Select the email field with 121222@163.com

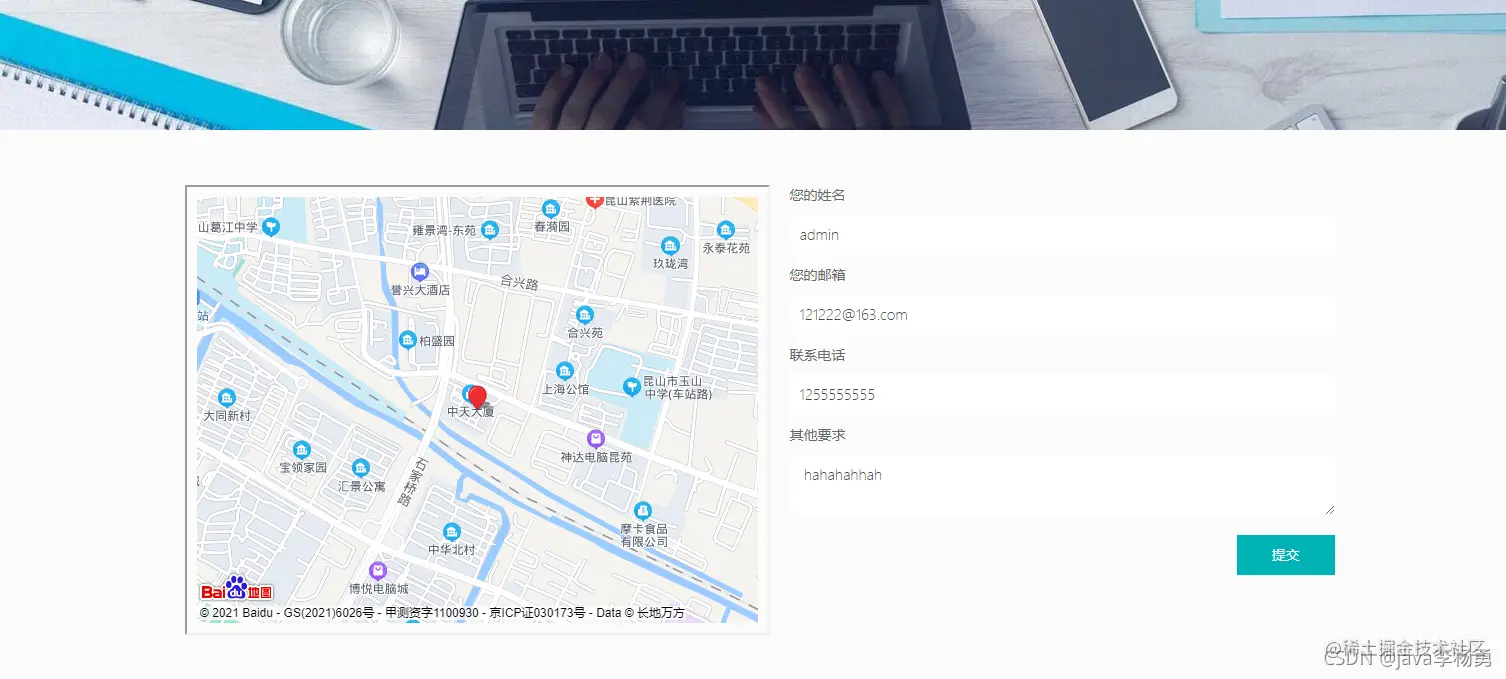point(1062,315)
